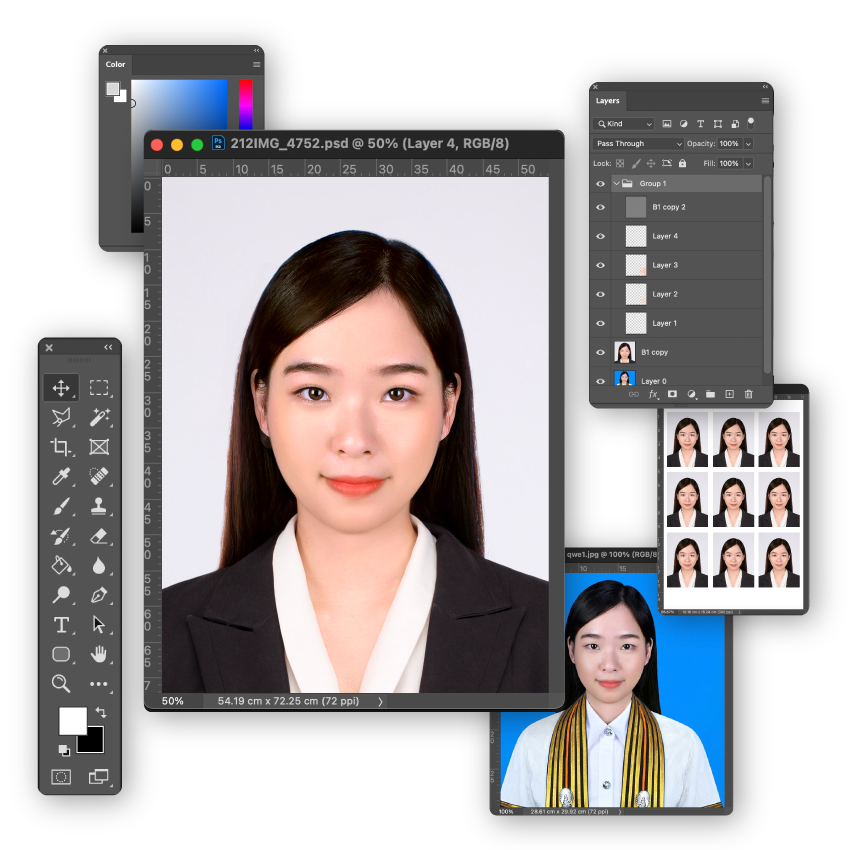Select the Polygonal Lasso tool
This screenshot has width=850, height=850.
click(61, 417)
